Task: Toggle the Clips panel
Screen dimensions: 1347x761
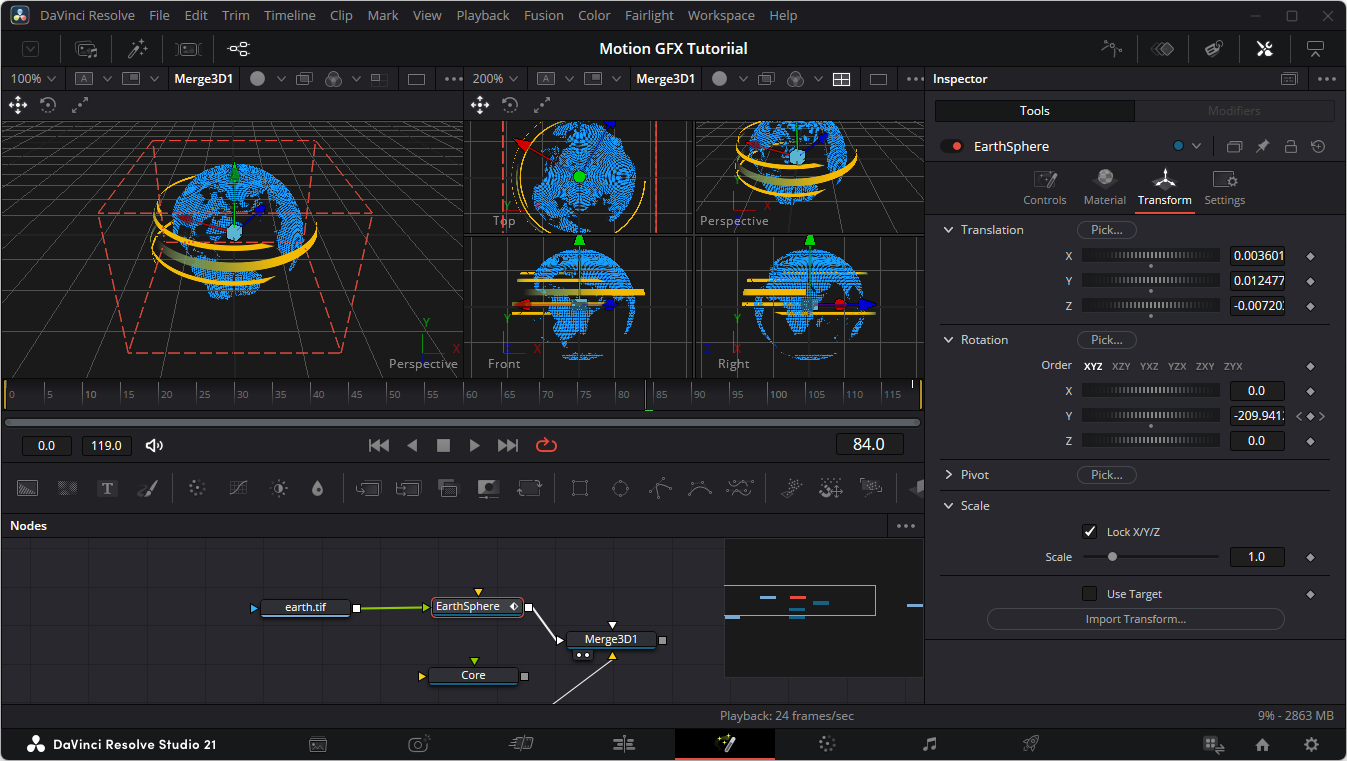Action: 188,48
